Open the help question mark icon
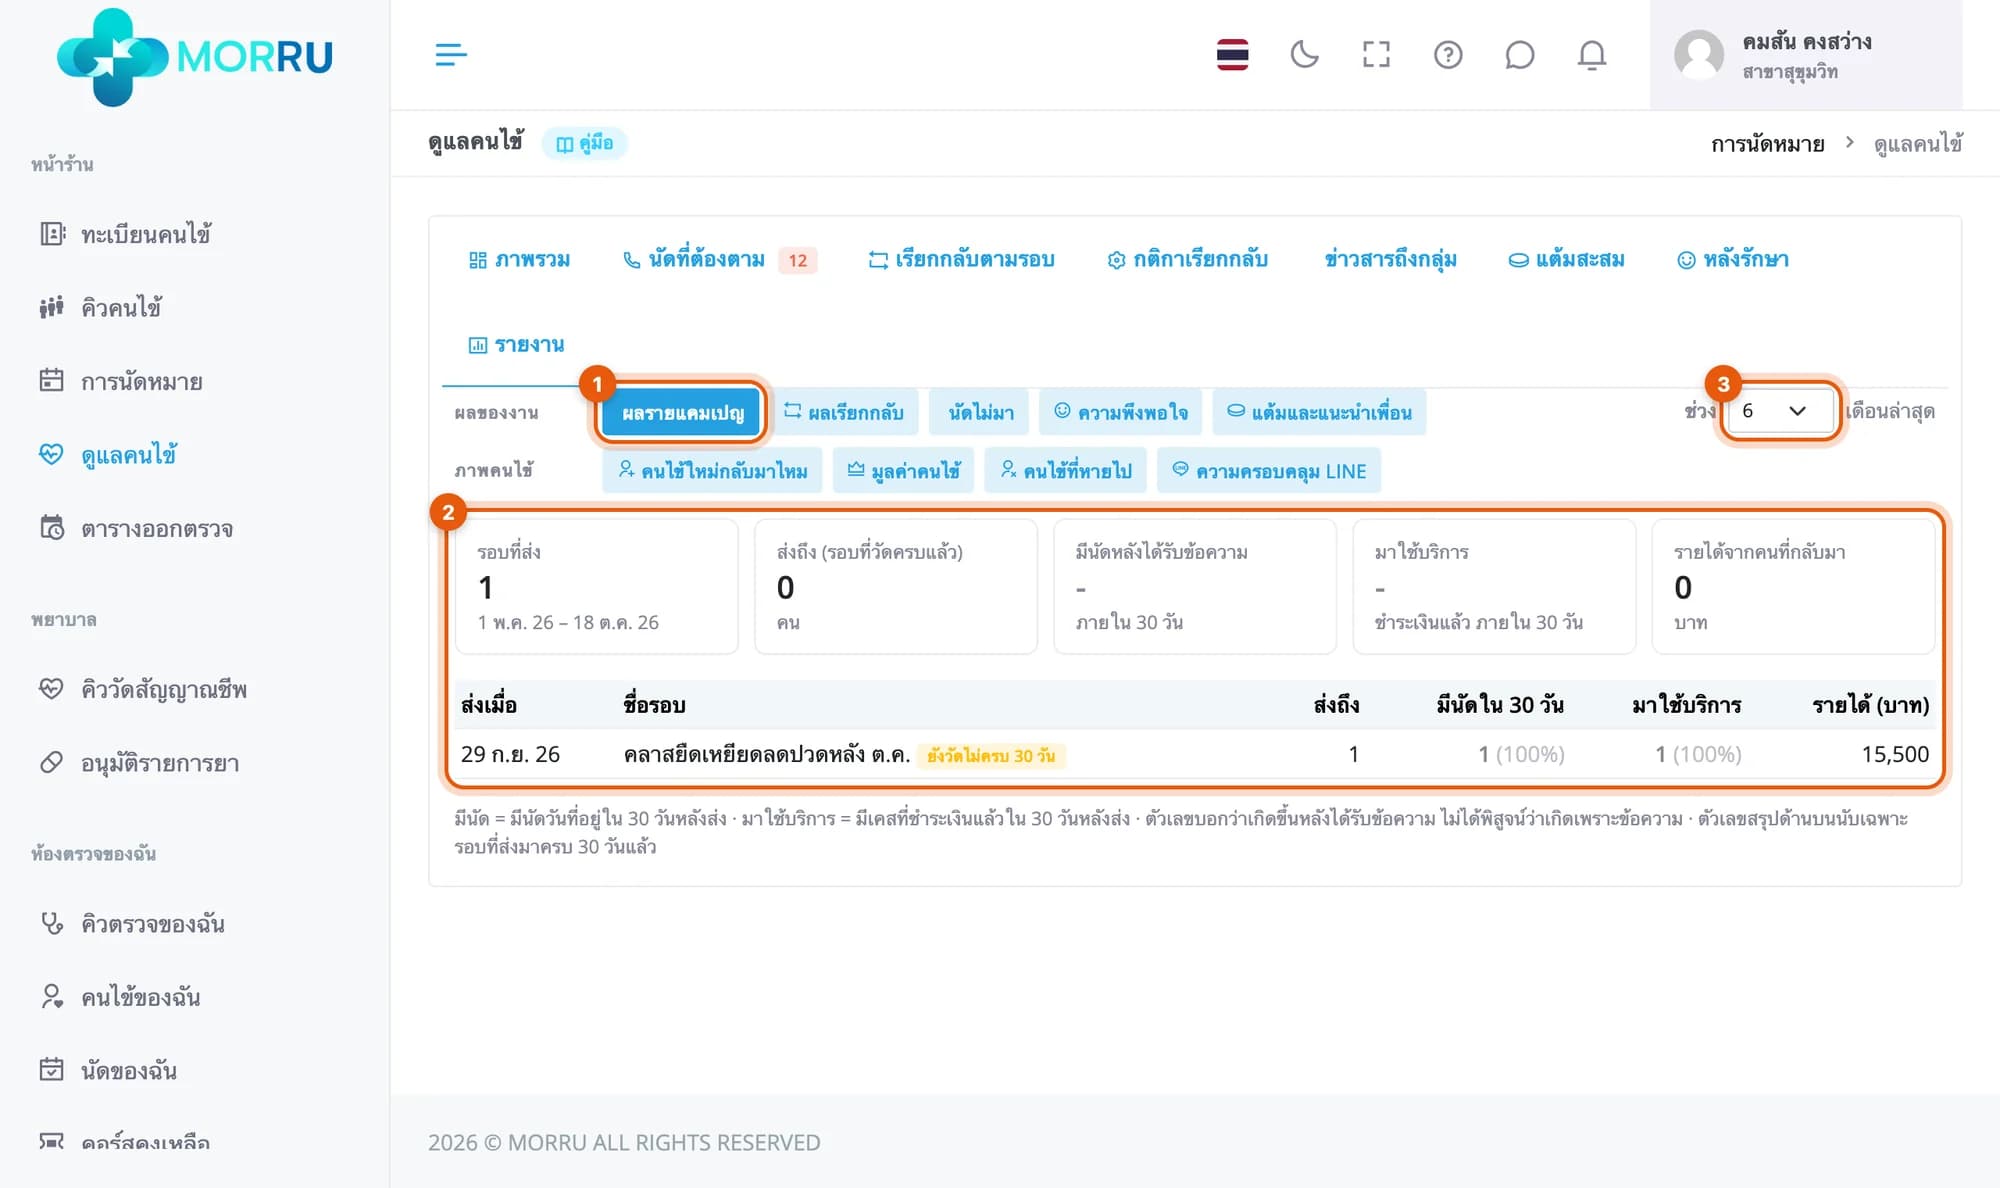 (1448, 54)
